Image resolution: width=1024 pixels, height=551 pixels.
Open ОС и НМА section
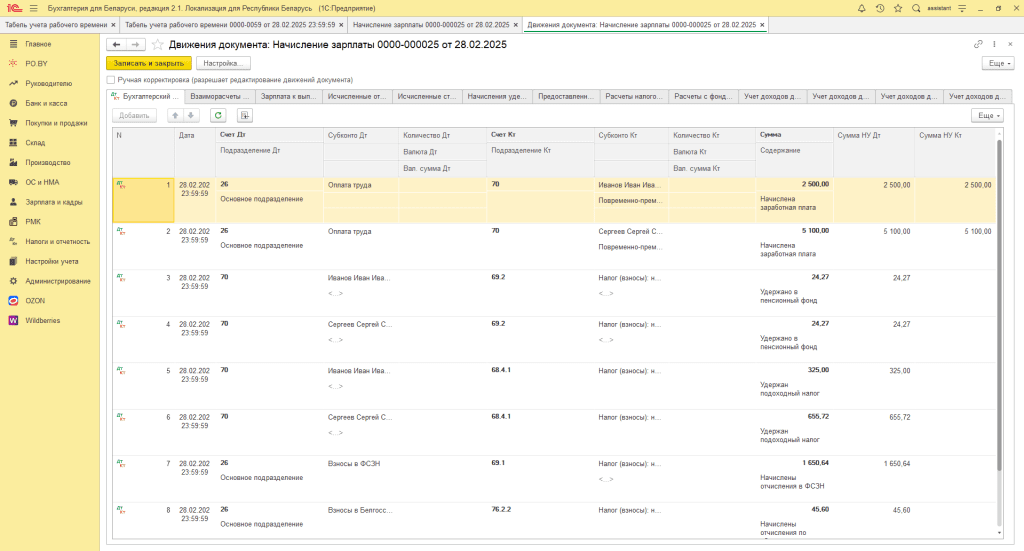click(42, 182)
